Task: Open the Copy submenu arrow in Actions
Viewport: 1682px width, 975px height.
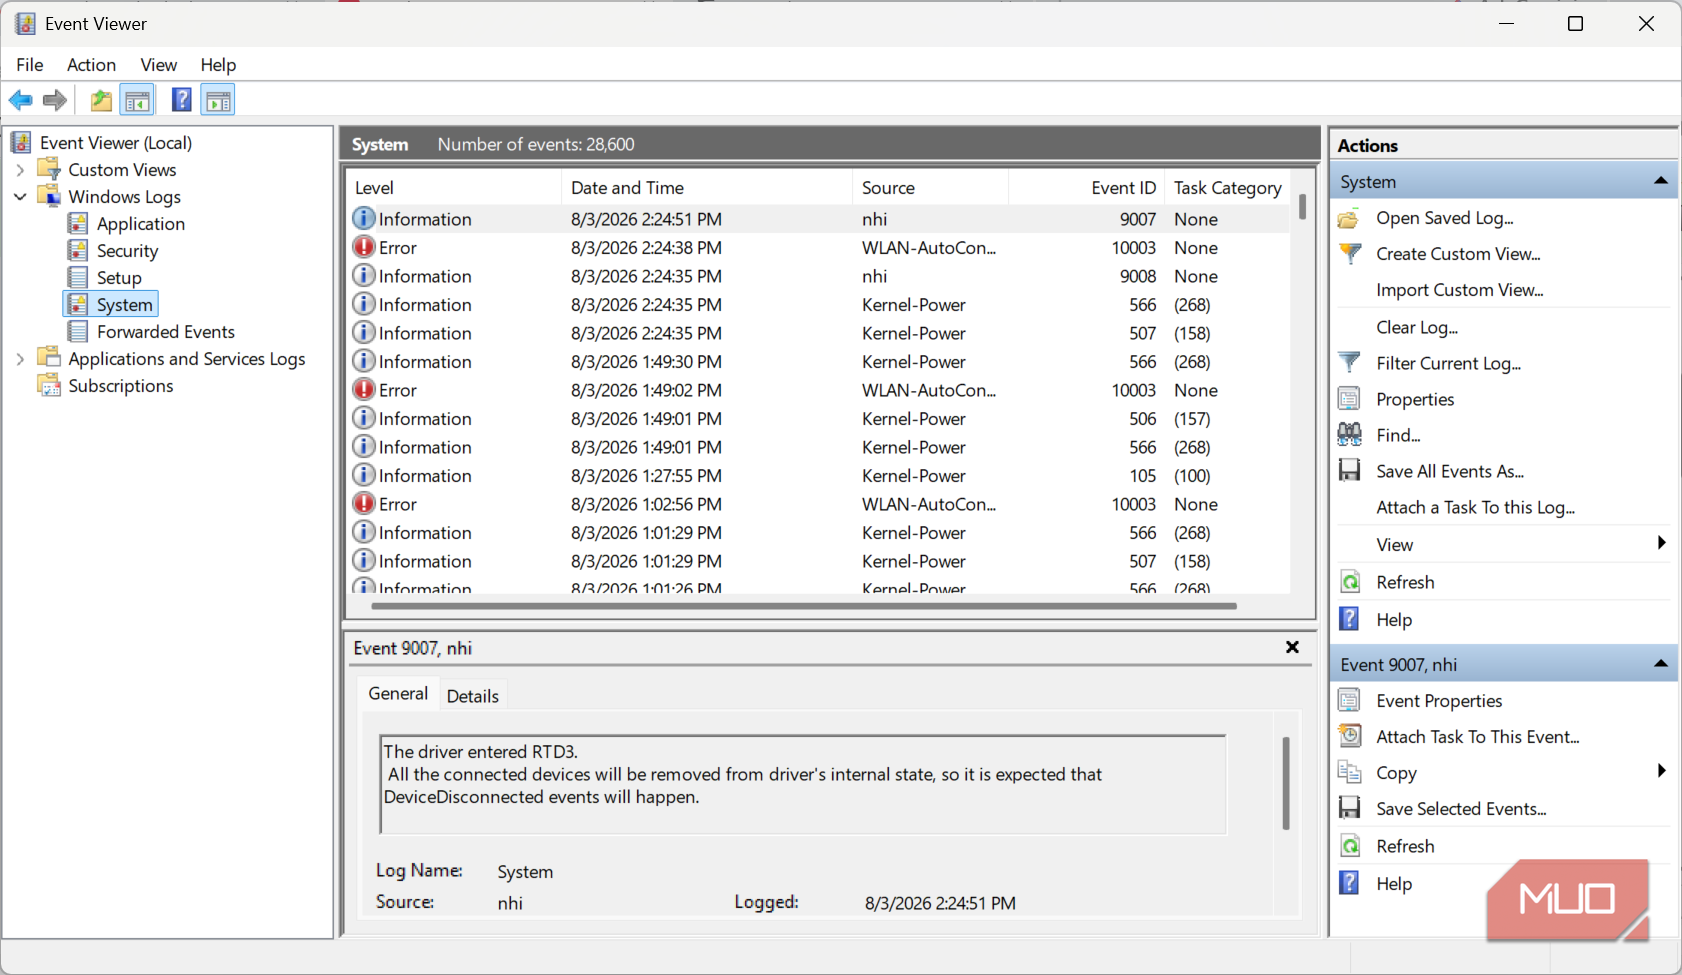Action: (1661, 771)
